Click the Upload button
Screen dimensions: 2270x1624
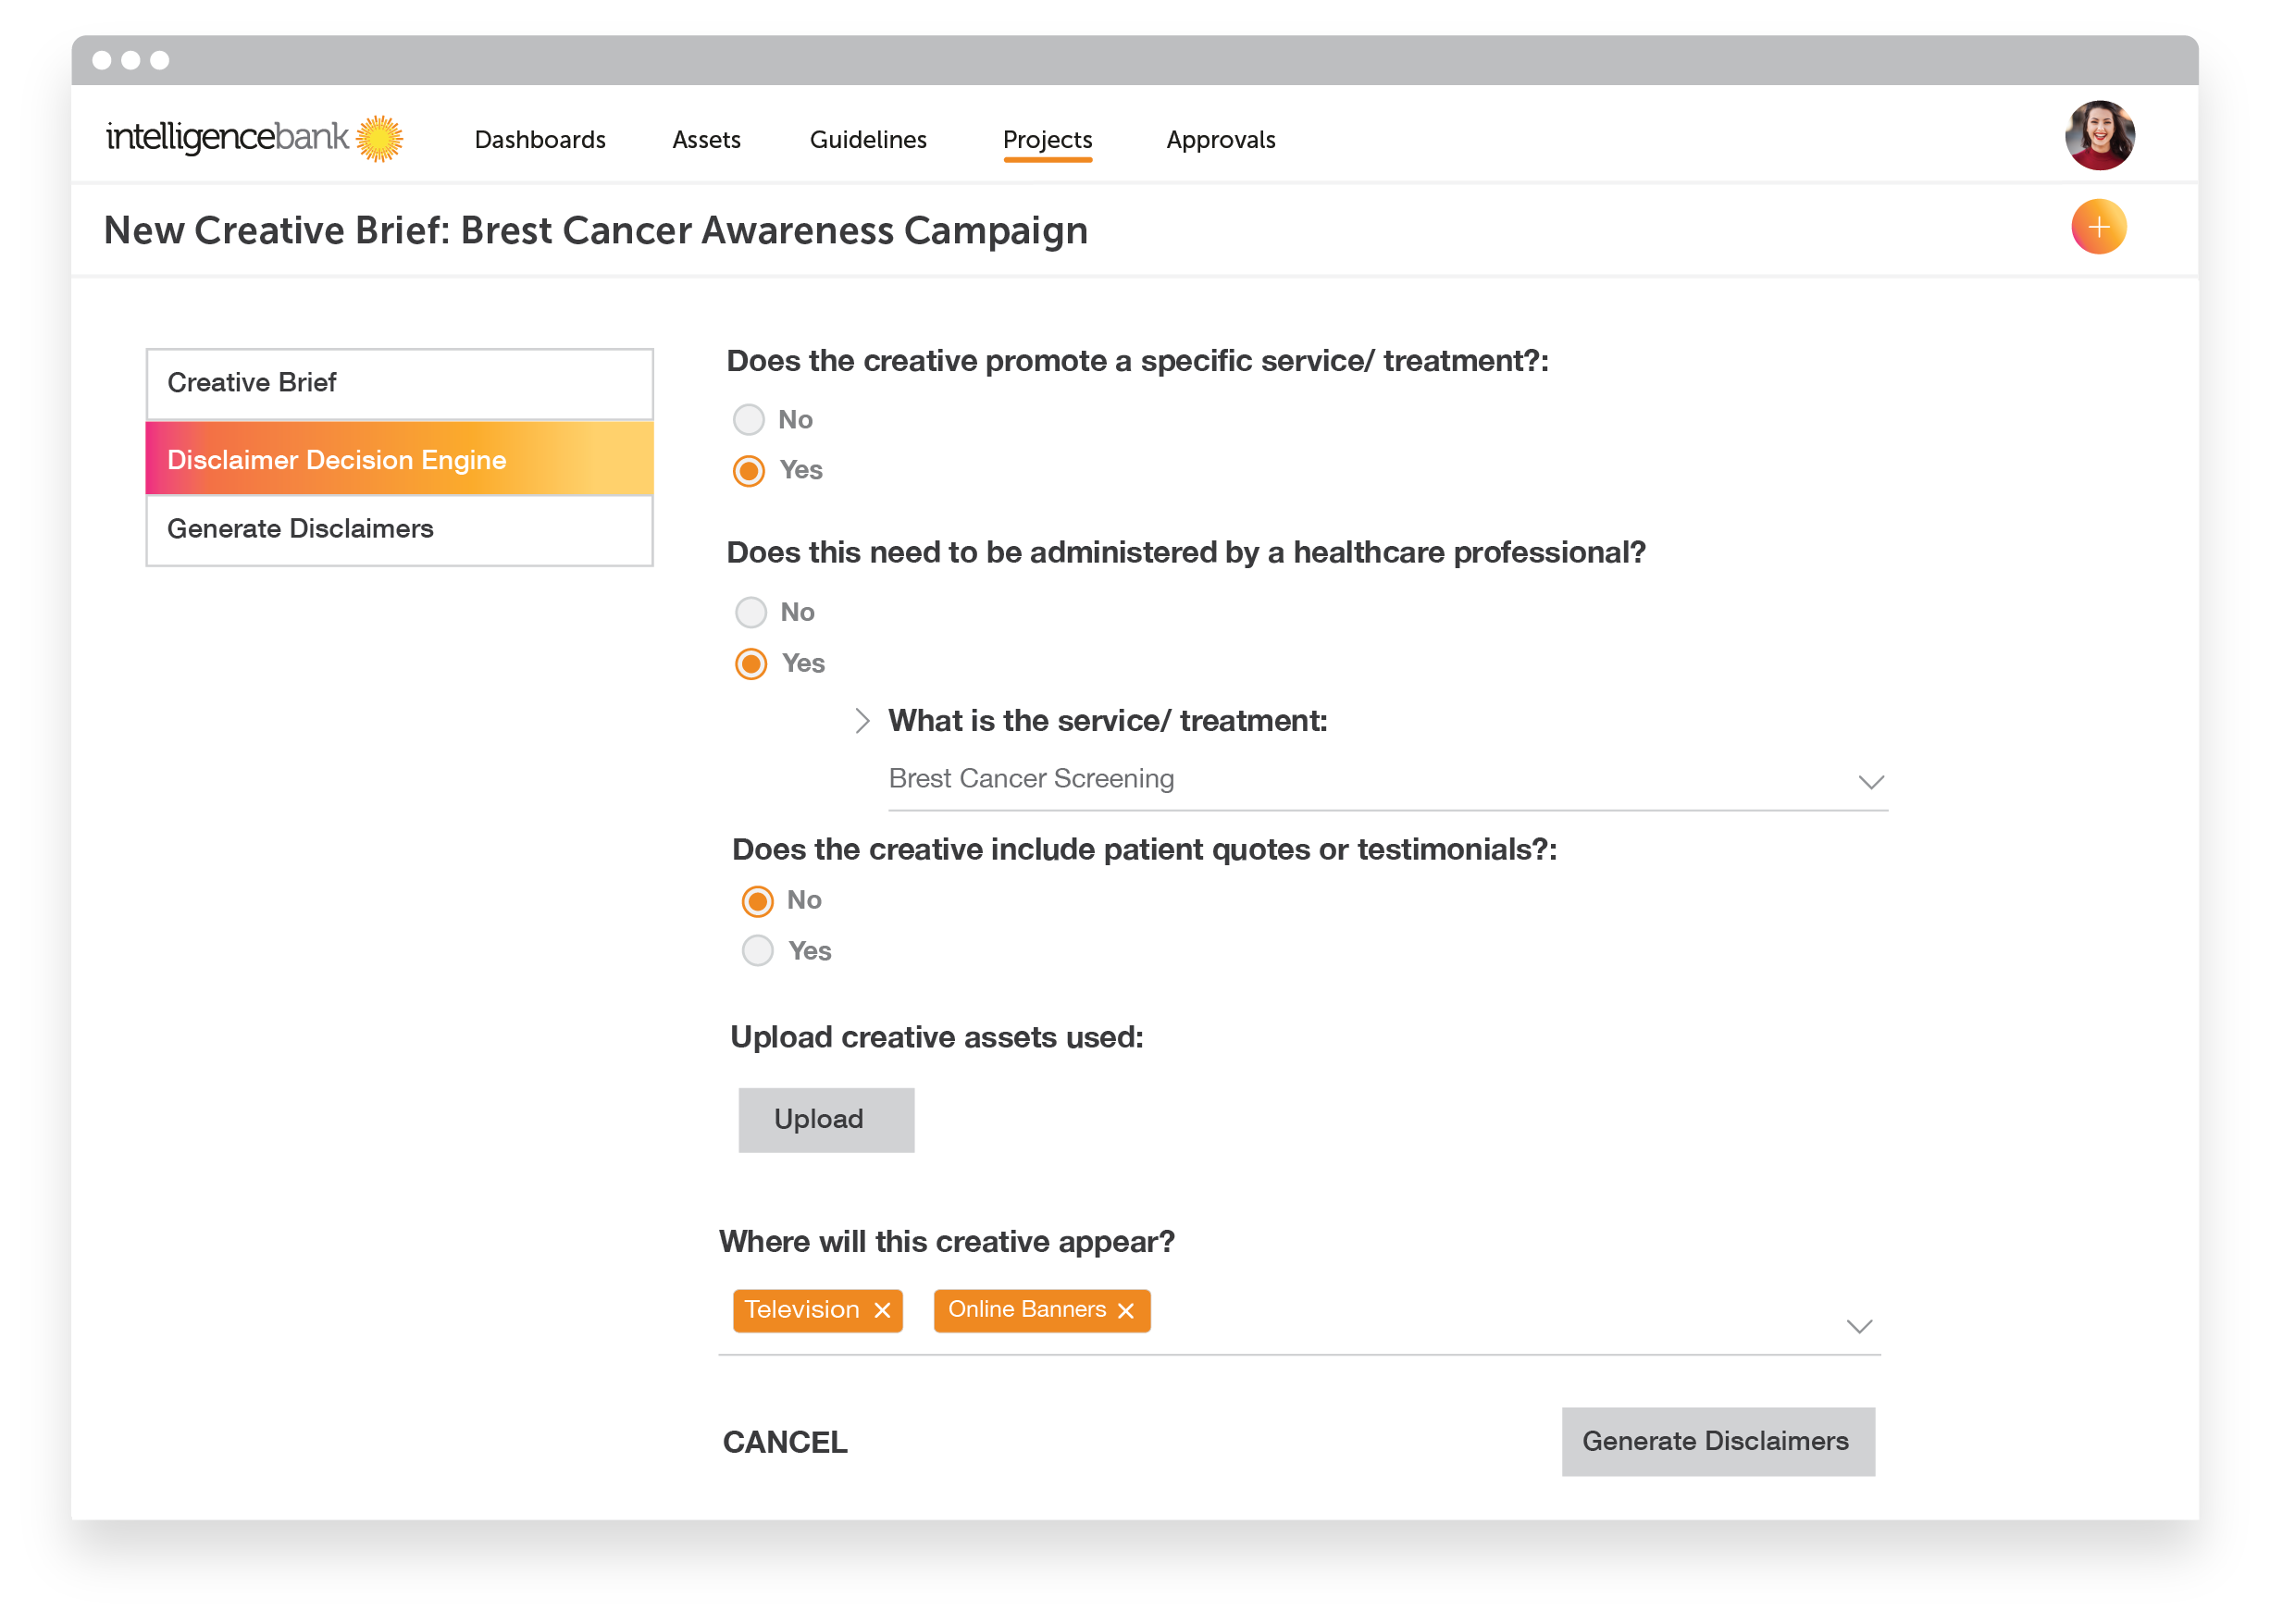(x=826, y=1119)
